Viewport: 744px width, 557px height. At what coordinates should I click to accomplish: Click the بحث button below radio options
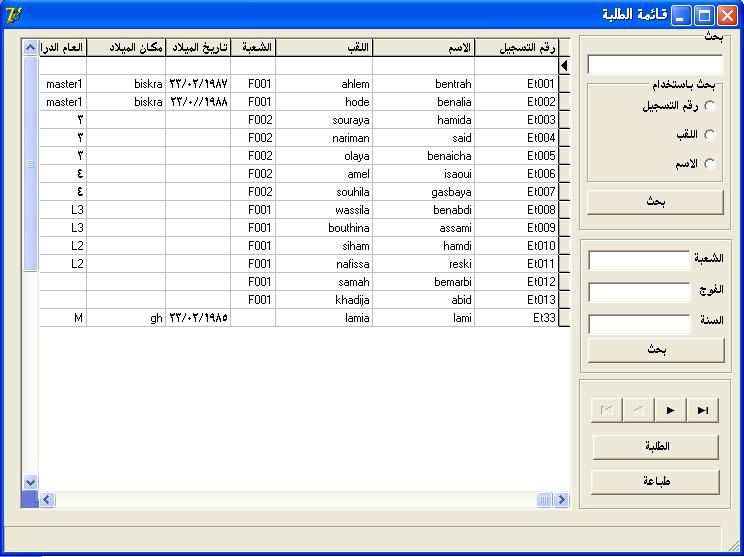656,202
